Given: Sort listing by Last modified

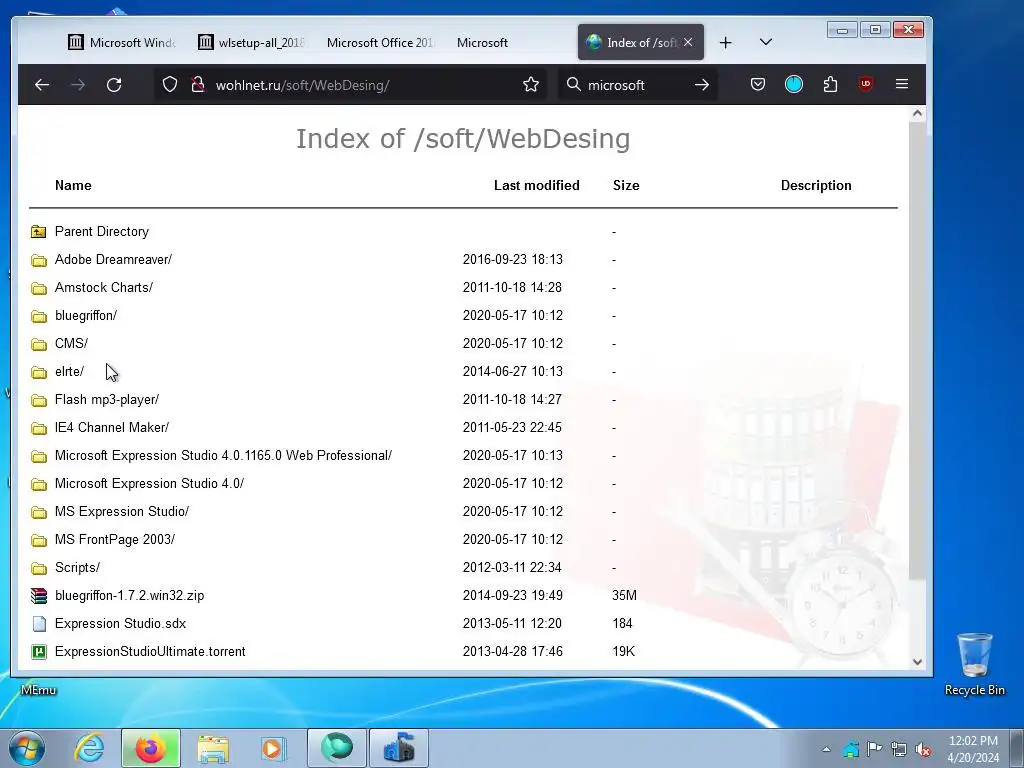Looking at the screenshot, I should 537,185.
